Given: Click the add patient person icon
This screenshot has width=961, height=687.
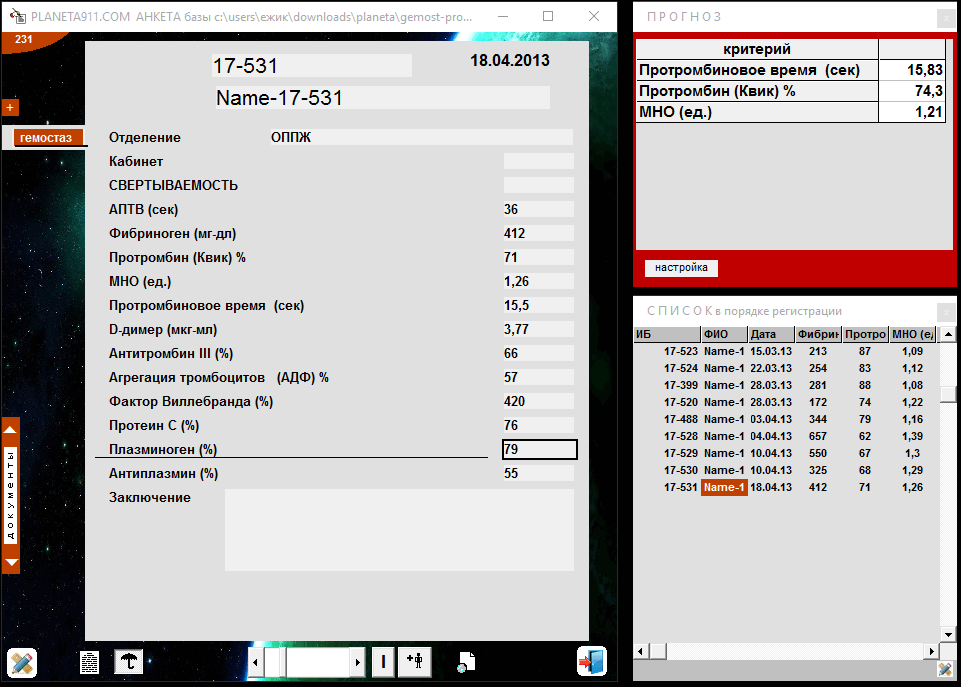Looking at the screenshot, I should click(x=415, y=662).
